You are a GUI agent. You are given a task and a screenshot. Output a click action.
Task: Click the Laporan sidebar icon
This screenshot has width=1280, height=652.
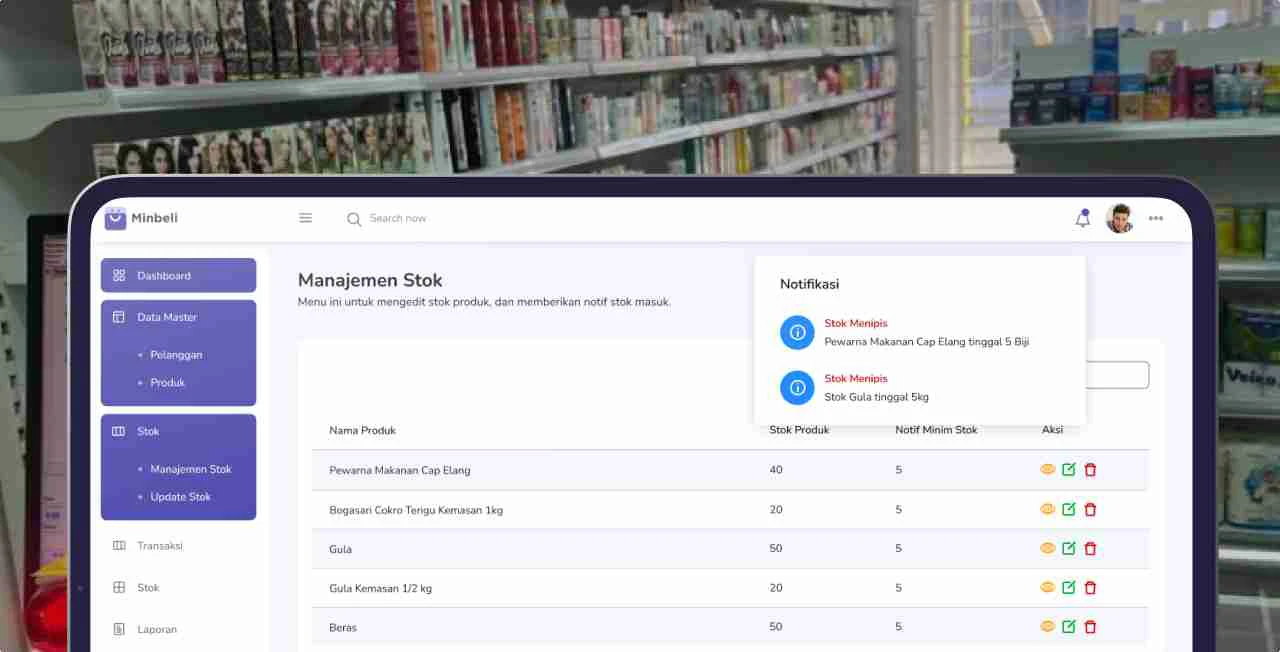(x=119, y=629)
